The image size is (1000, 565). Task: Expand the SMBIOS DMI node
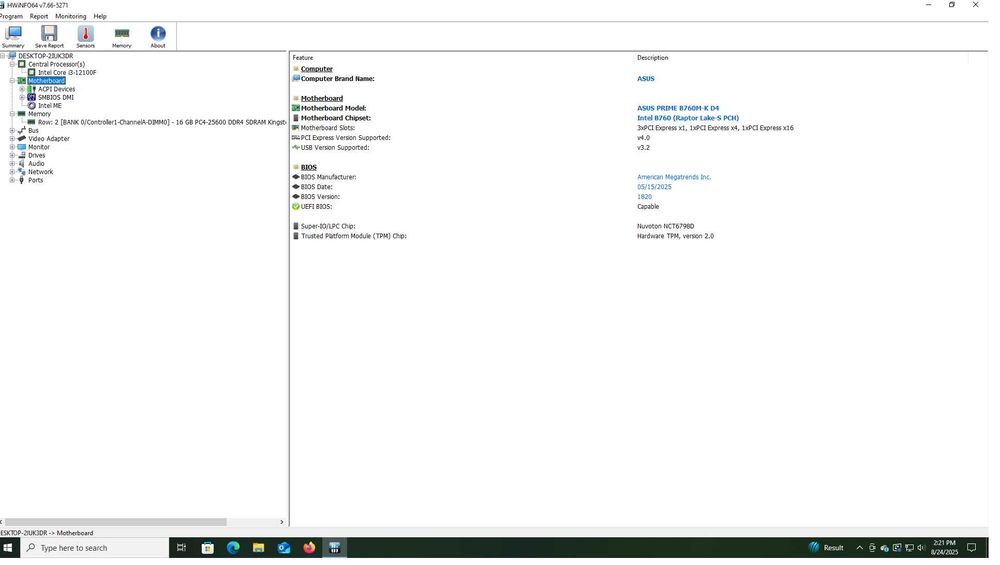(x=22, y=98)
